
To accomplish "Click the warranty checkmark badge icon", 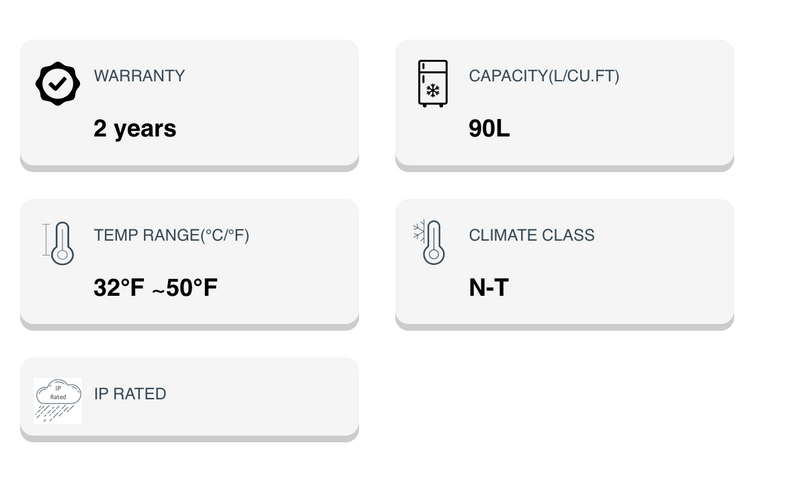I will (x=57, y=84).
